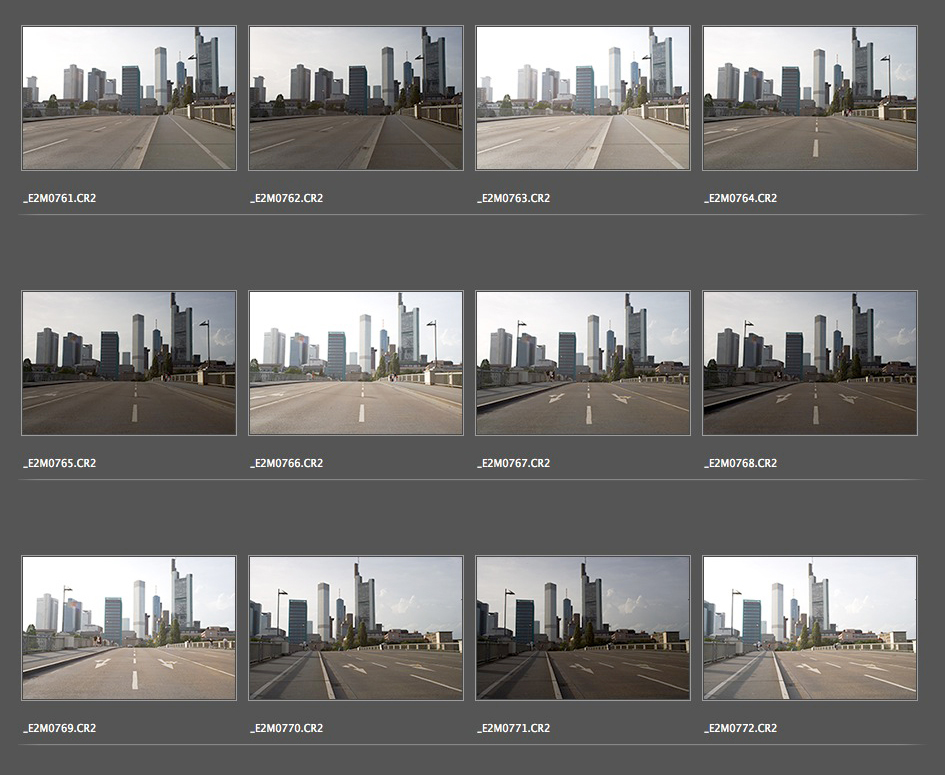Viewport: 945px width, 775px height.
Task: Select the _E2M0764.CR2 filename label
Action: pos(740,198)
